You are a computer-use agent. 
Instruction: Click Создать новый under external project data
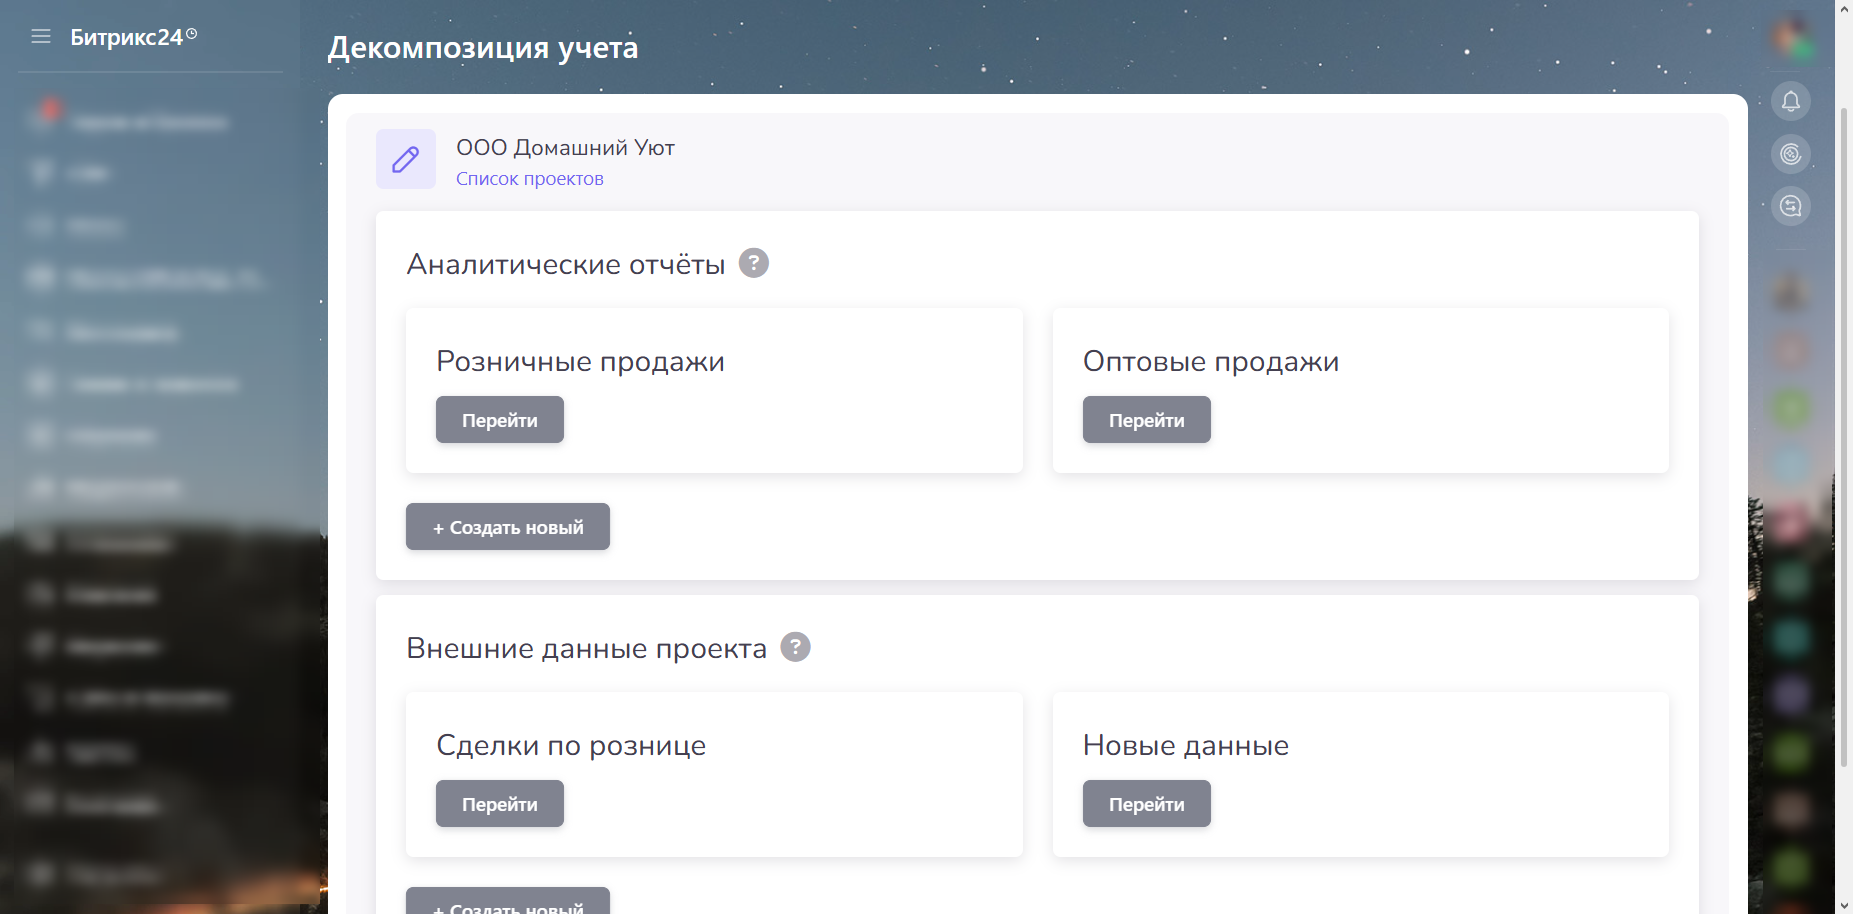pyautogui.click(x=507, y=903)
